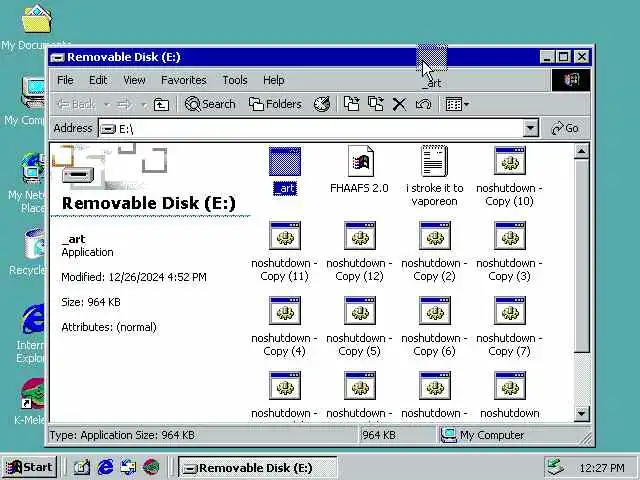The height and width of the screenshot is (480, 640).
Task: Click 'Modified: 12/26/2024 4:52 PM' text
Action: coord(134,278)
